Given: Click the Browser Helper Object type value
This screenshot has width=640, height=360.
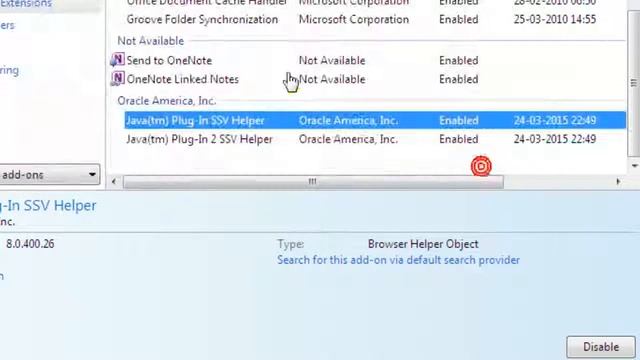Looking at the screenshot, I should click(x=423, y=244).
